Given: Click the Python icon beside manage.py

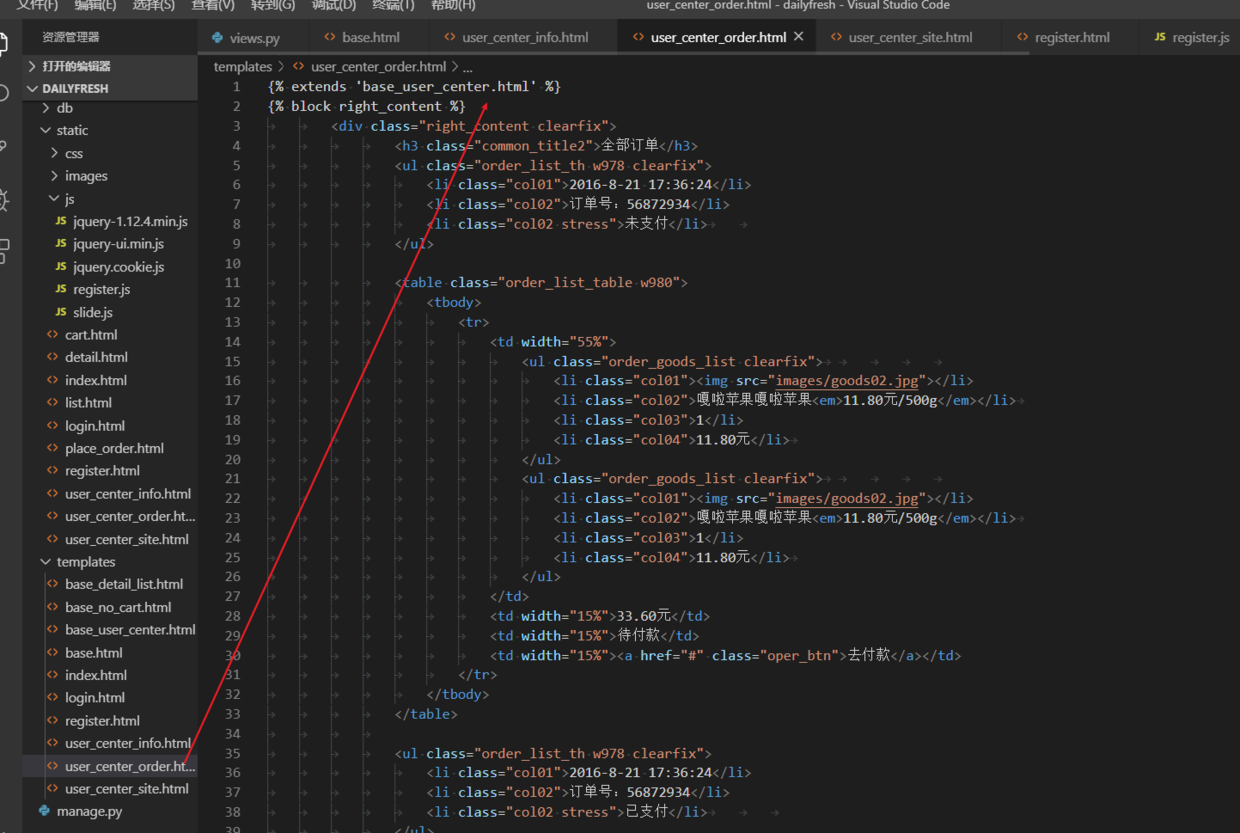Looking at the screenshot, I should pyautogui.click(x=44, y=811).
